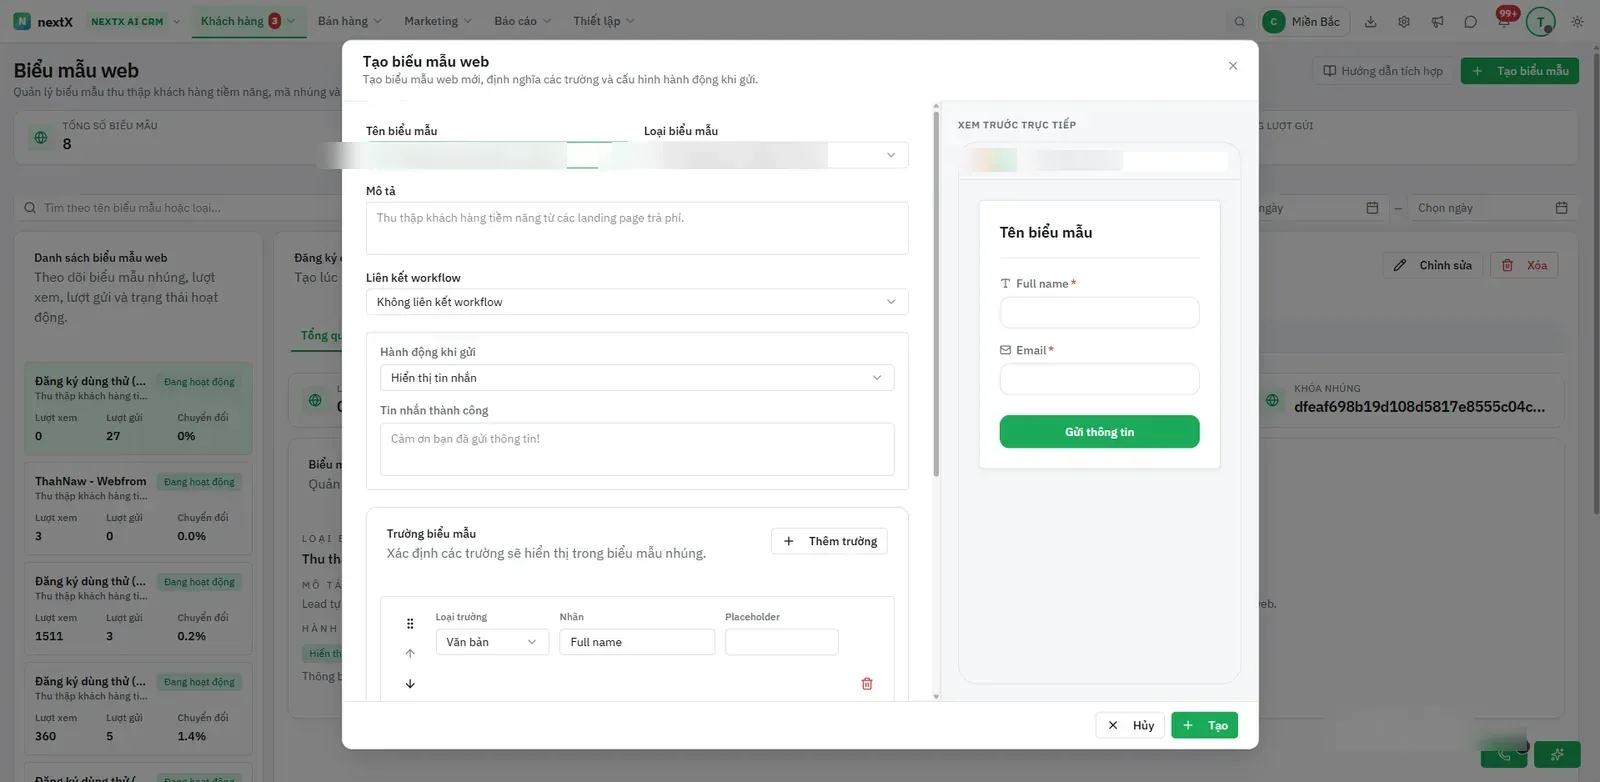This screenshot has width=1600, height=782.
Task: Click the user avatar T icon
Action: 1541,21
